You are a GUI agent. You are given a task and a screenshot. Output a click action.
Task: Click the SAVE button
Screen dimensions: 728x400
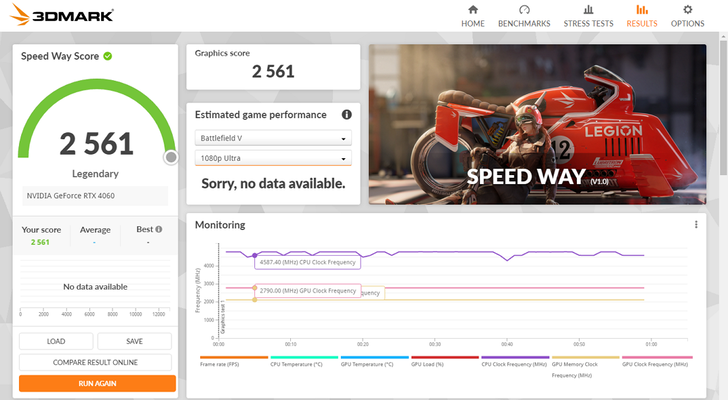[x=134, y=341]
